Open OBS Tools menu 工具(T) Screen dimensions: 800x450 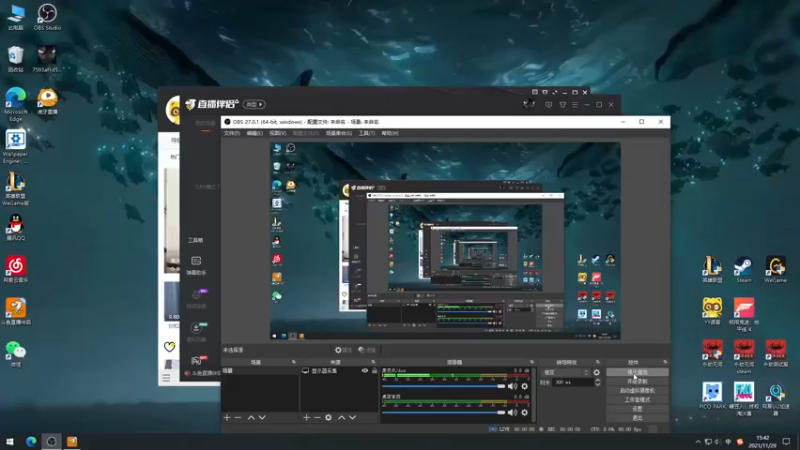(x=366, y=133)
